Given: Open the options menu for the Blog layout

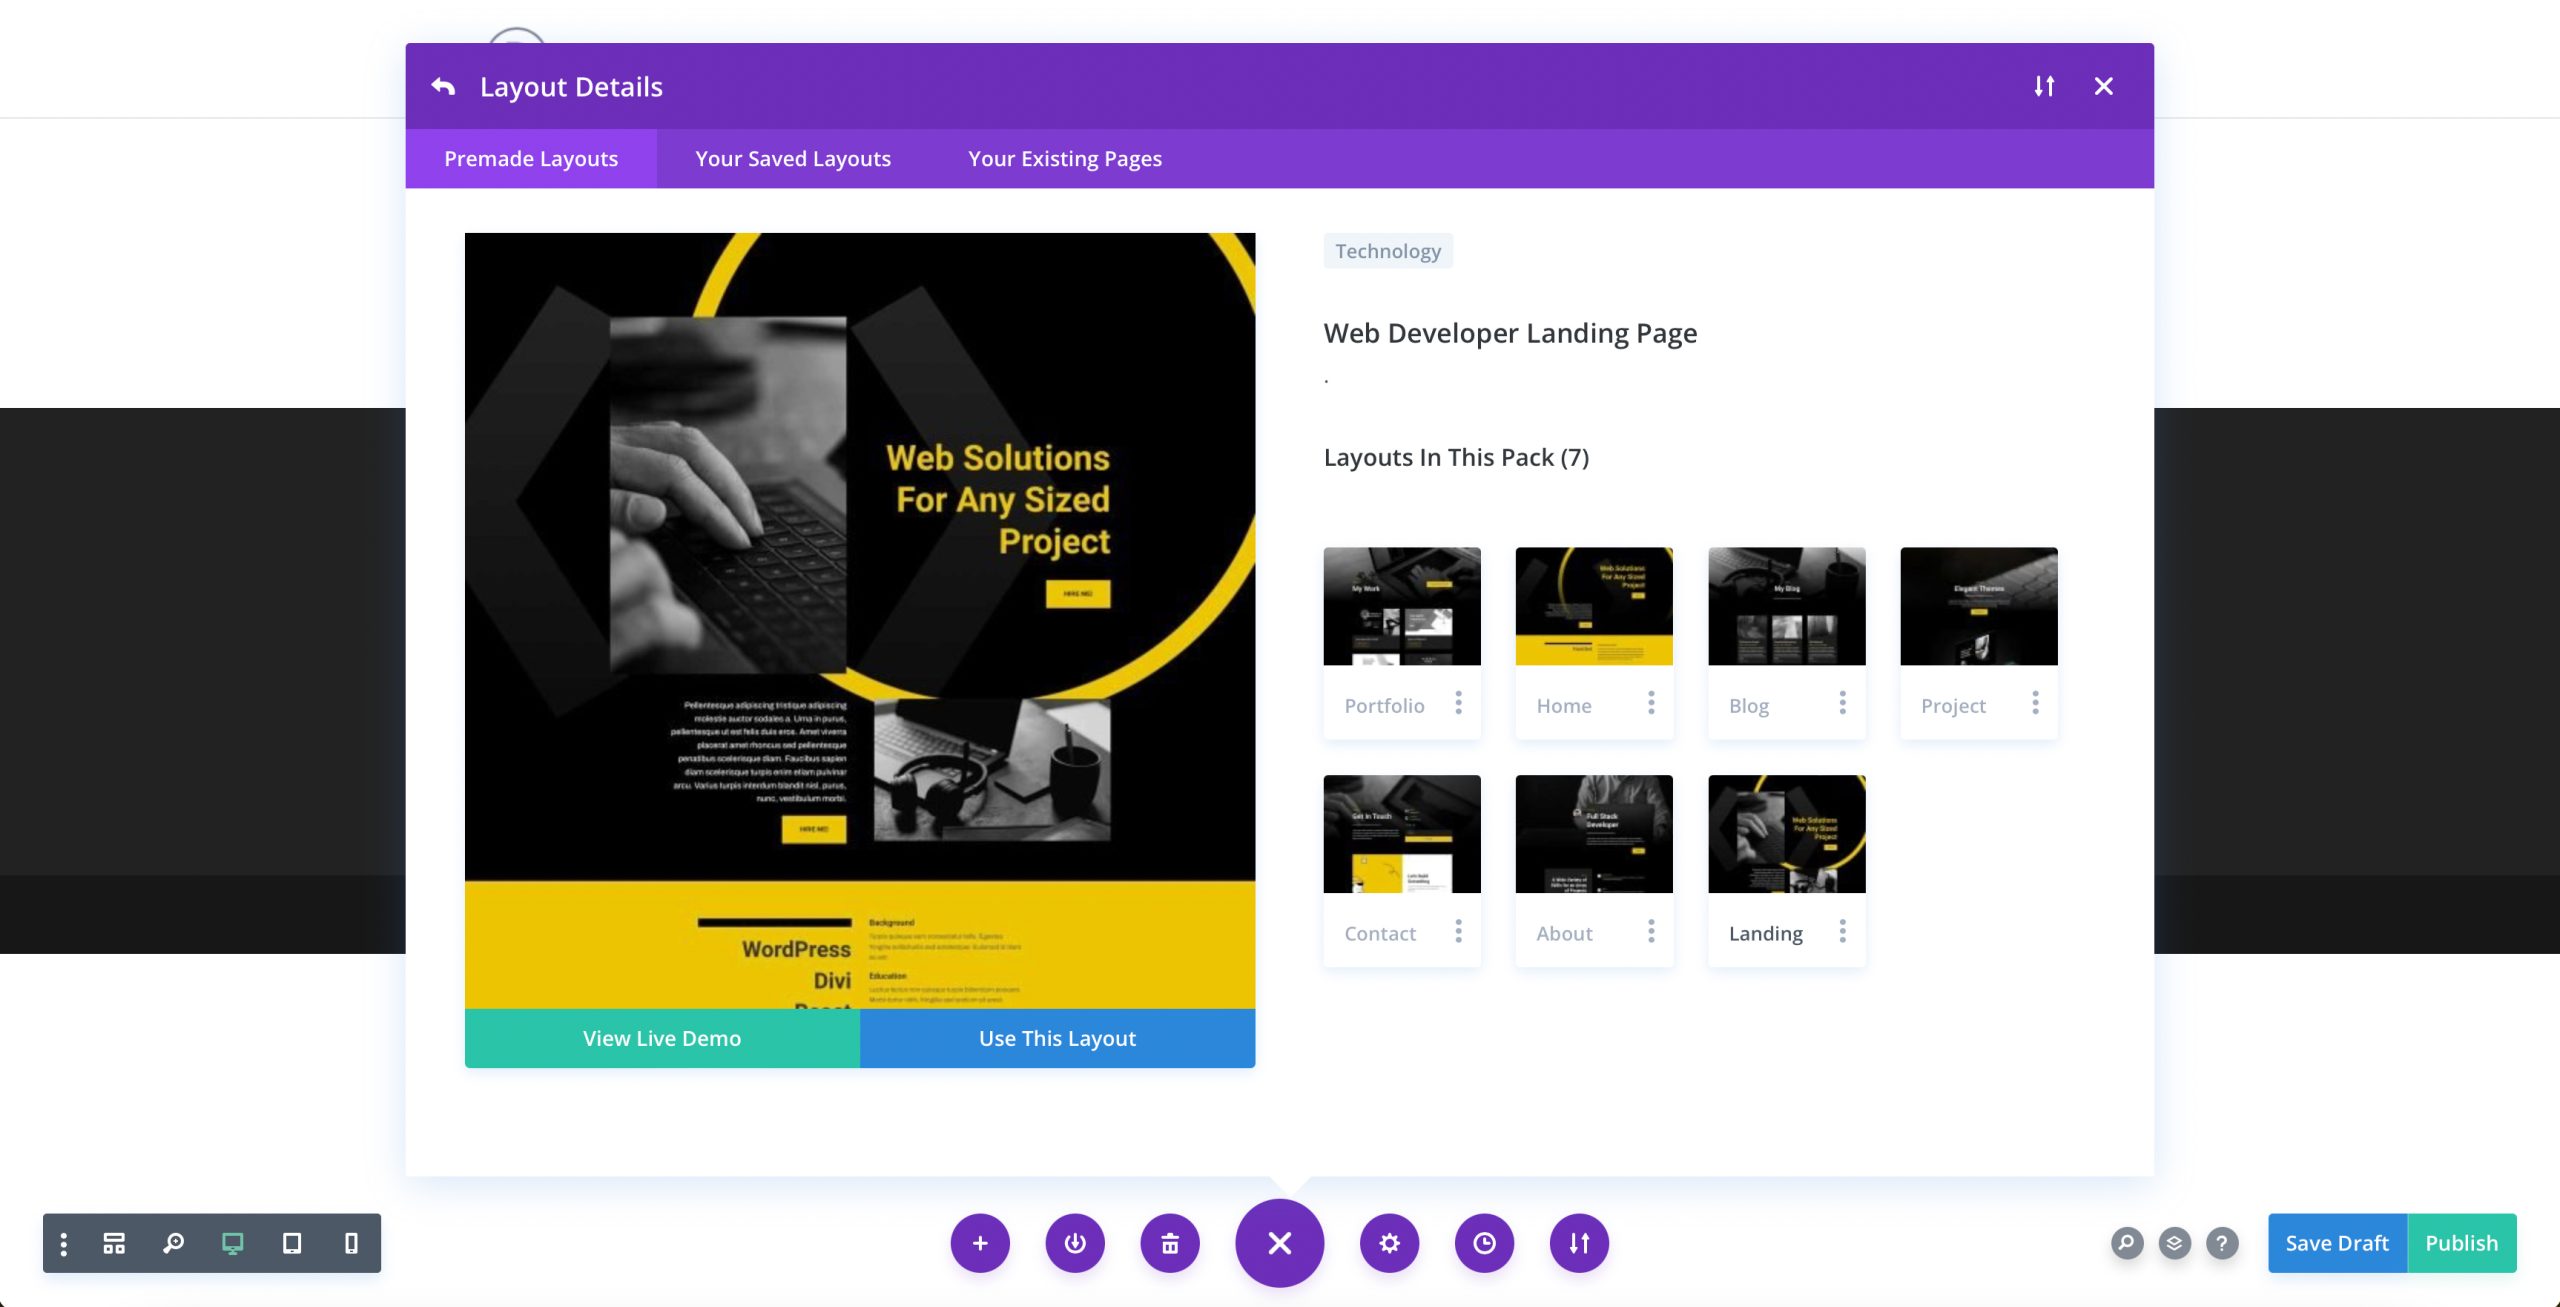Looking at the screenshot, I should pos(1844,704).
